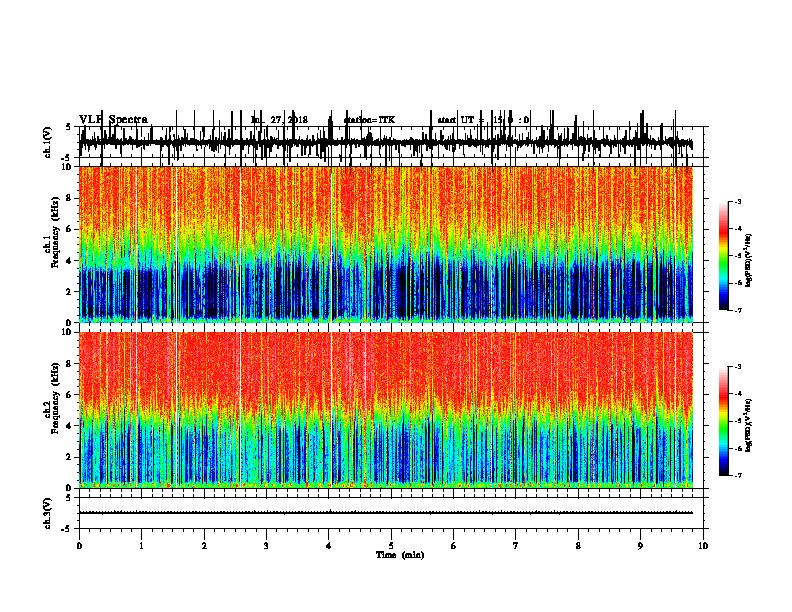Click the "2" tick on time axis
This screenshot has width=792, height=612.
204,546
